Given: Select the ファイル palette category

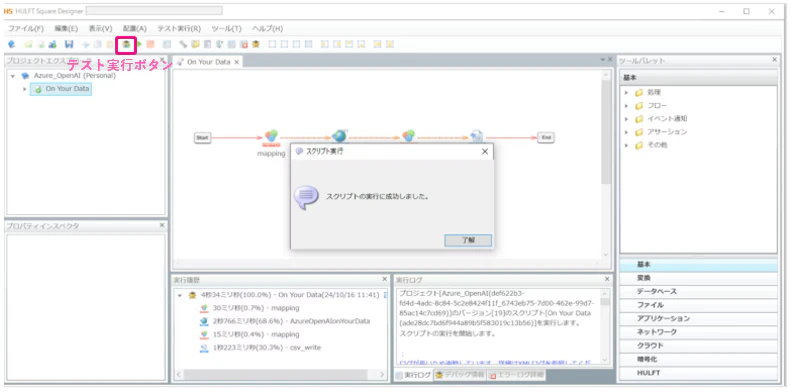Looking at the screenshot, I should click(698, 306).
